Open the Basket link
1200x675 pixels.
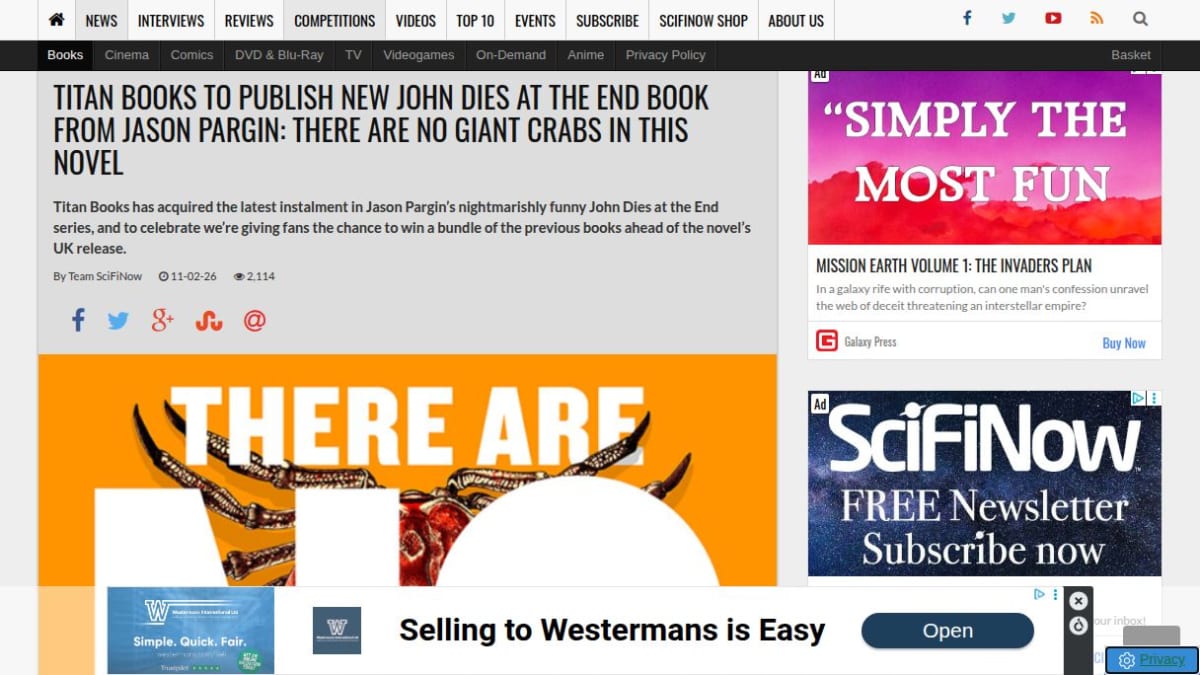pyautogui.click(x=1131, y=55)
